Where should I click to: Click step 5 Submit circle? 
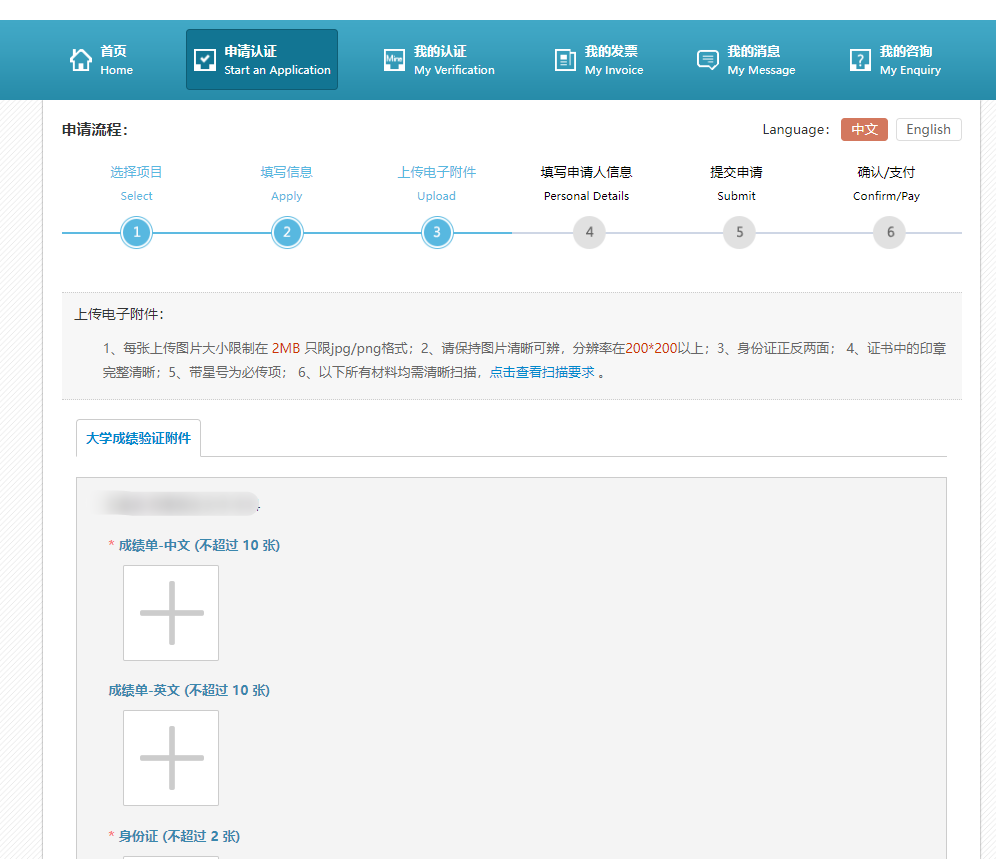[739, 233]
